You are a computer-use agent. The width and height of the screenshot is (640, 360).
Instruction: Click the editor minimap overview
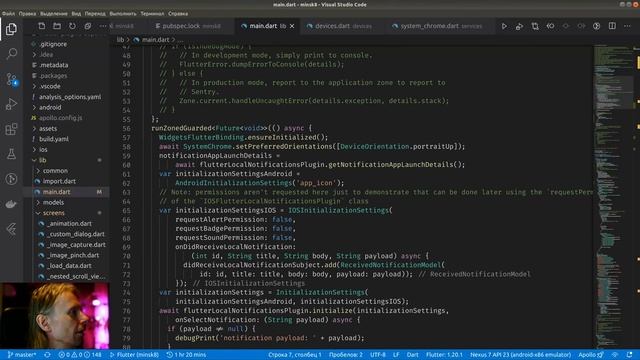click(x=612, y=196)
